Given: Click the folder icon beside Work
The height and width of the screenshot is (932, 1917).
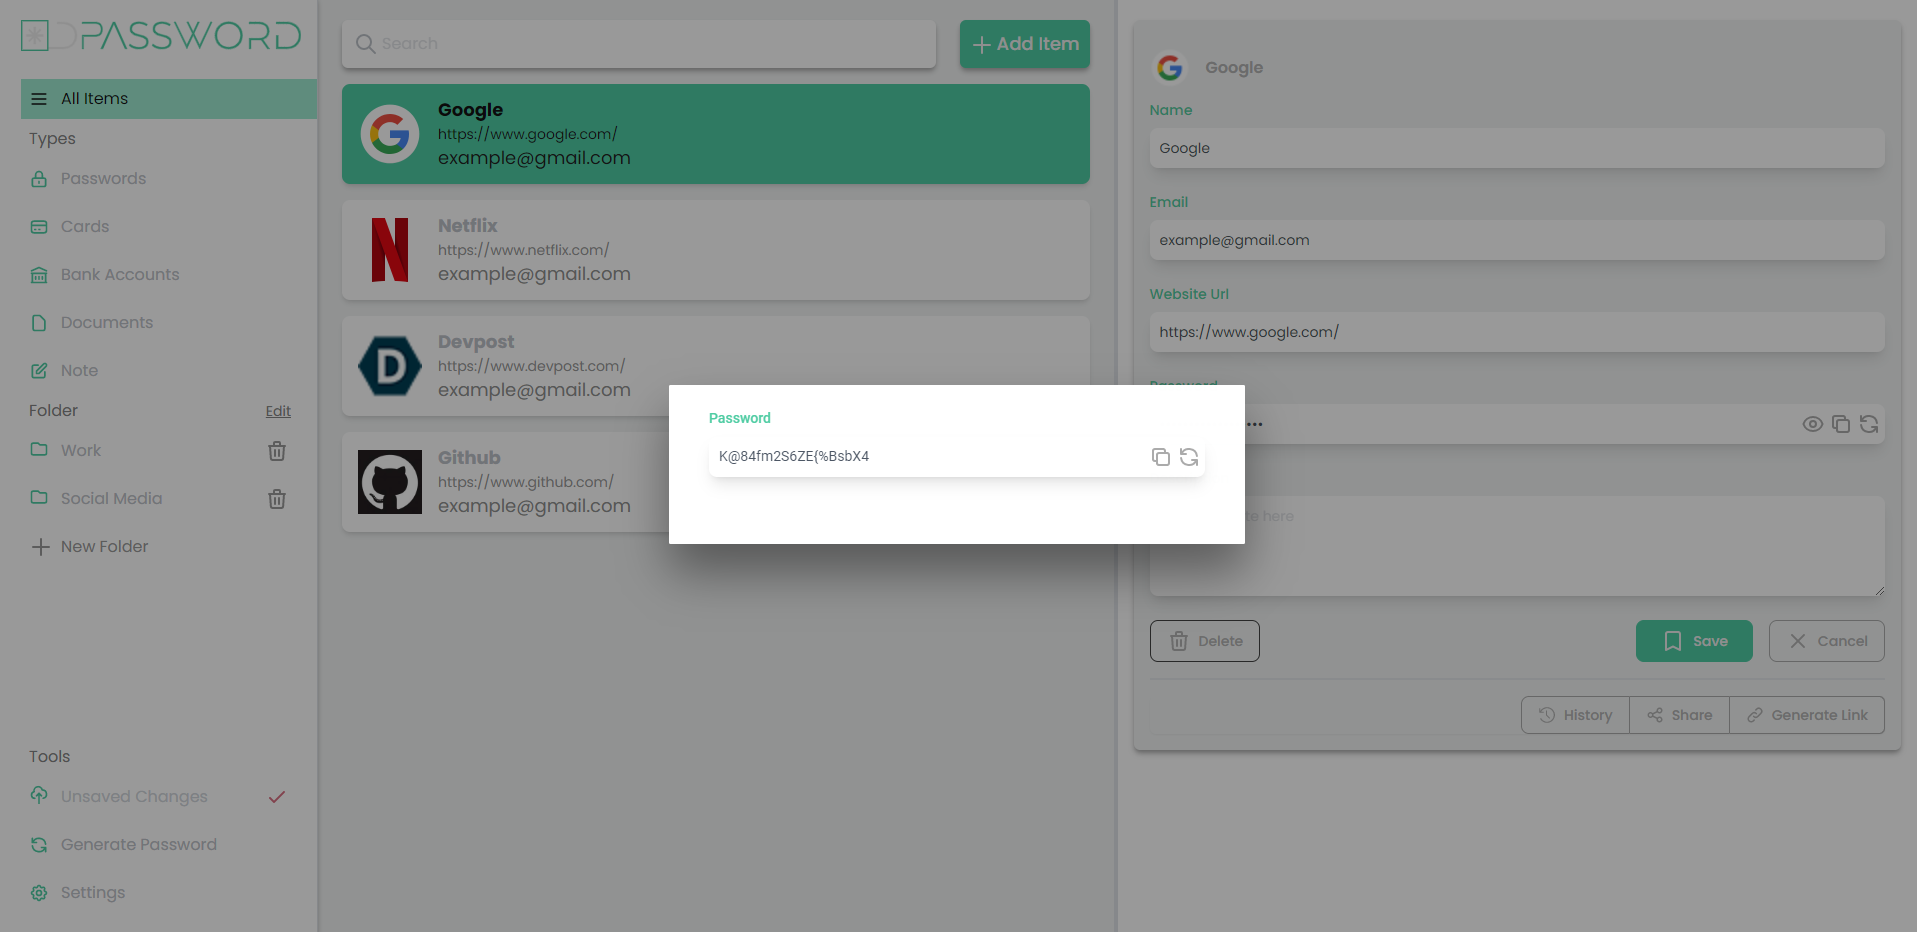Looking at the screenshot, I should (x=39, y=450).
